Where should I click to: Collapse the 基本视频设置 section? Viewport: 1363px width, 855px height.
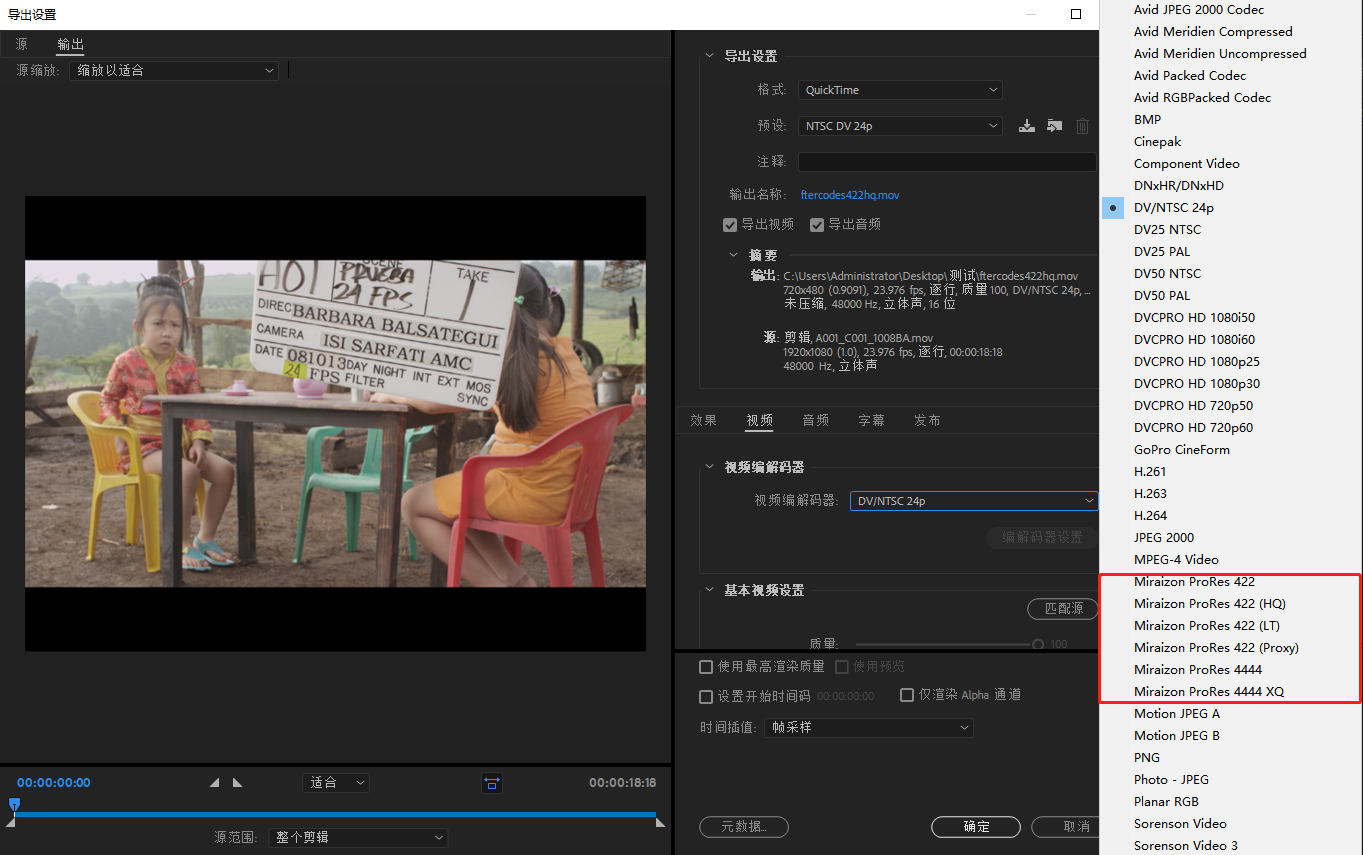pyautogui.click(x=709, y=590)
